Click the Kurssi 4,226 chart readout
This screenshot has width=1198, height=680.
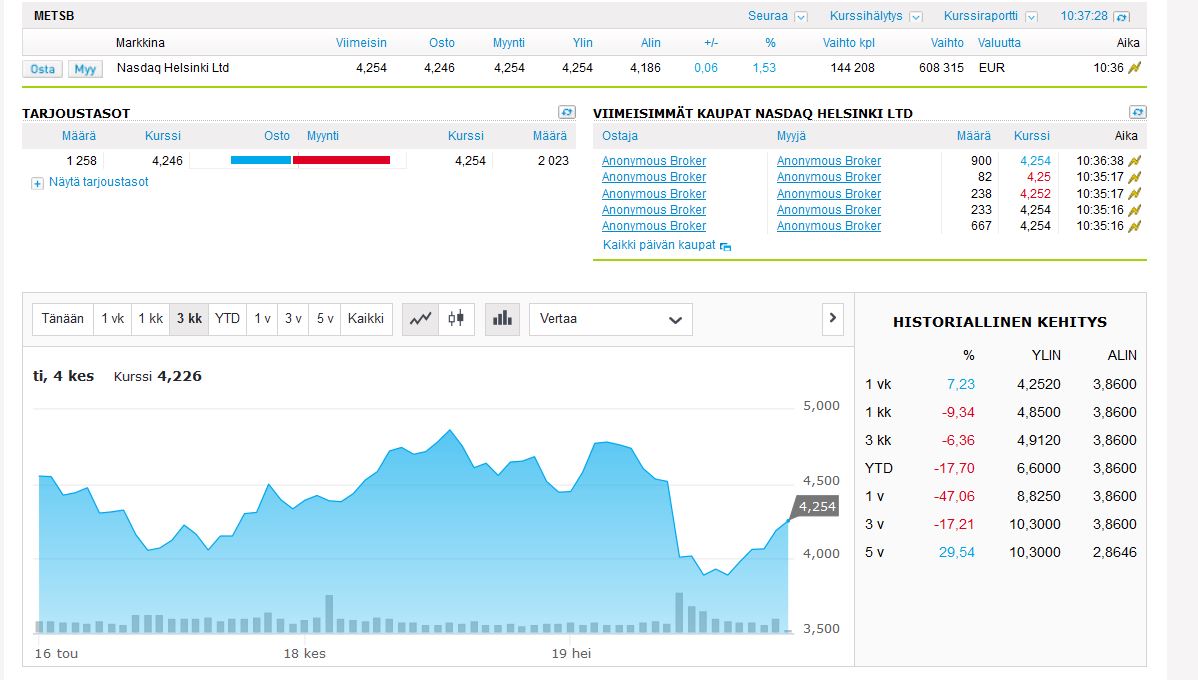click(157, 377)
